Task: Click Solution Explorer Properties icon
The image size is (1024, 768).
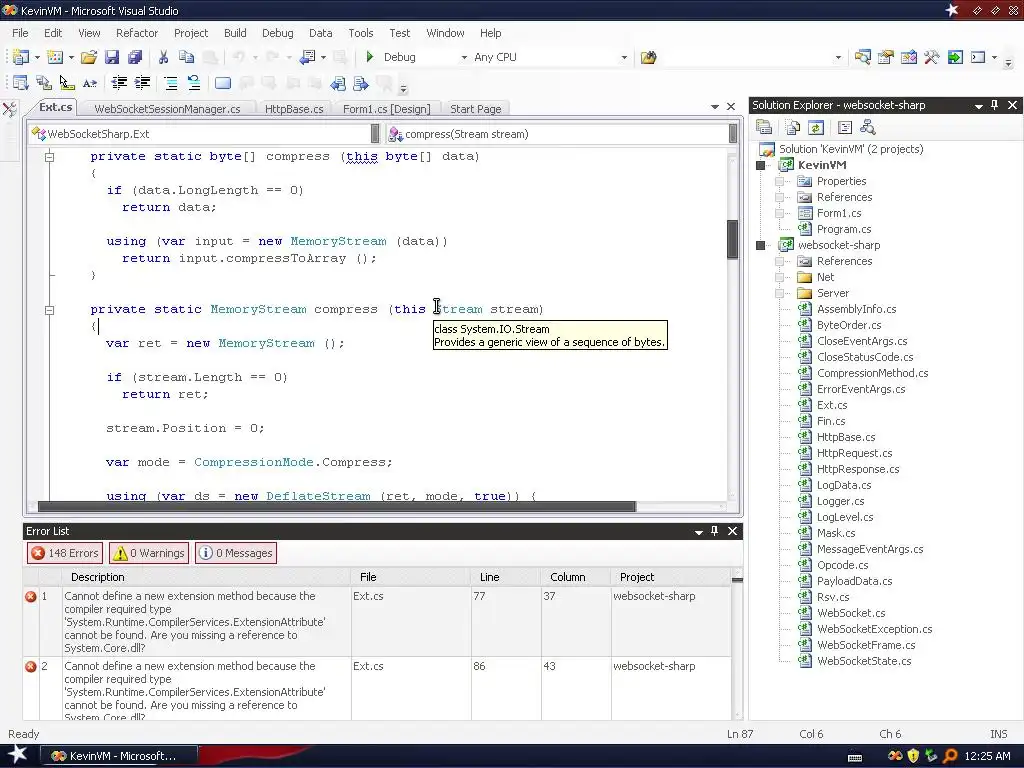Action: click(x=764, y=127)
